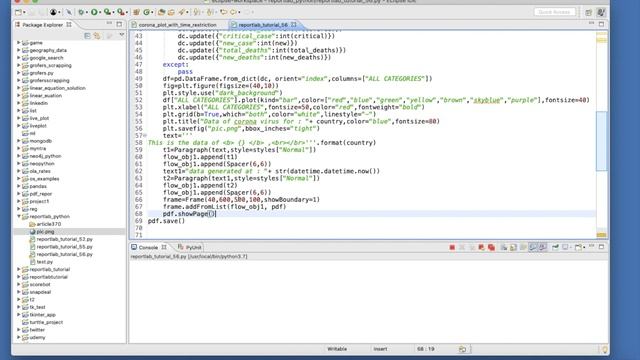Click the Writable status bar entry
Viewport: 640px width, 360px height.
337,349
